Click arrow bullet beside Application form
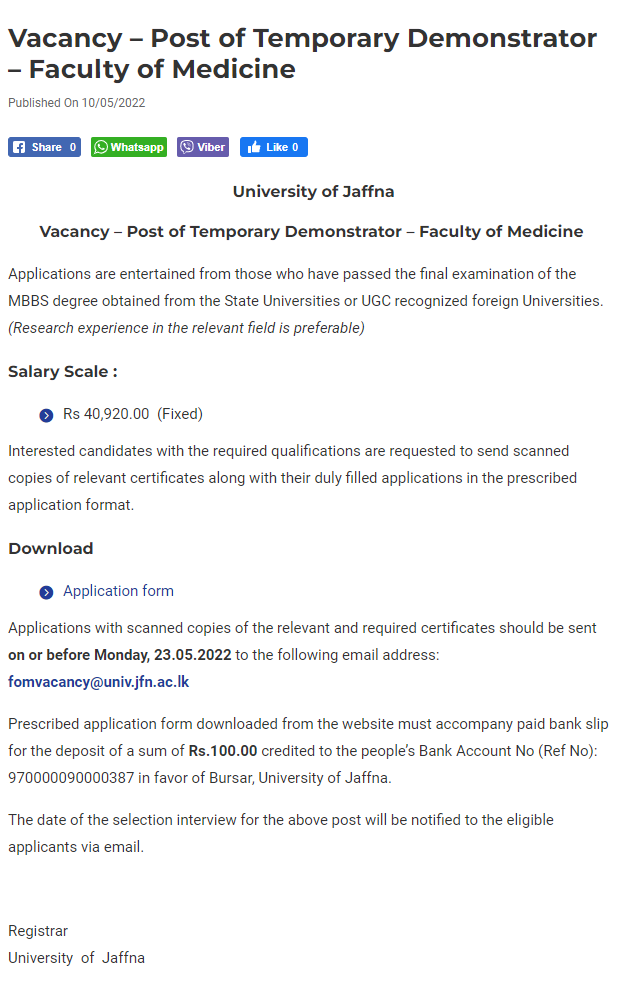Viewport: 636px width, 987px height. pyautogui.click(x=46, y=592)
